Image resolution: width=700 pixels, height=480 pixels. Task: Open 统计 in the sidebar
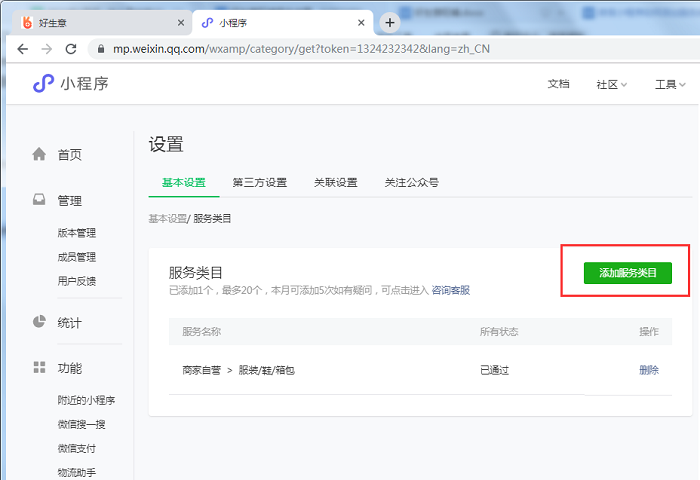click(70, 322)
